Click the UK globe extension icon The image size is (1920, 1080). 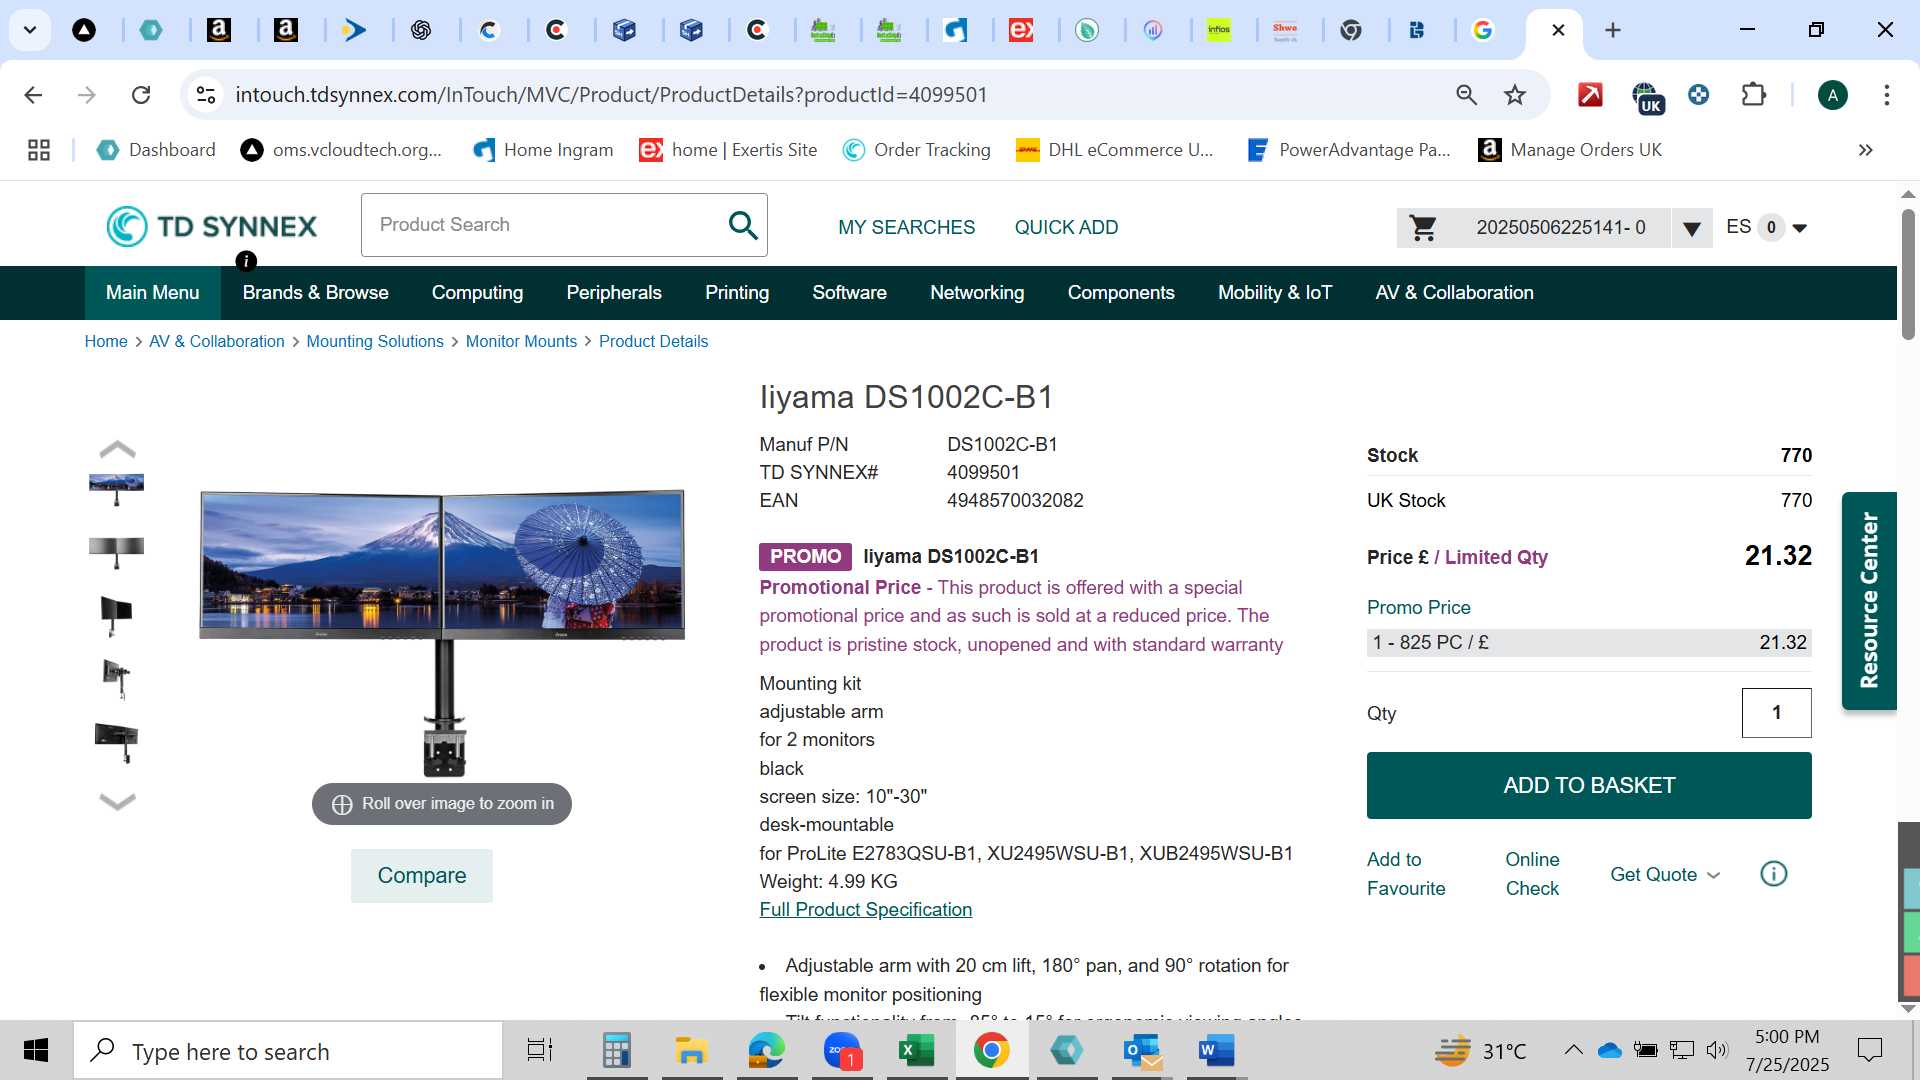click(x=1646, y=97)
